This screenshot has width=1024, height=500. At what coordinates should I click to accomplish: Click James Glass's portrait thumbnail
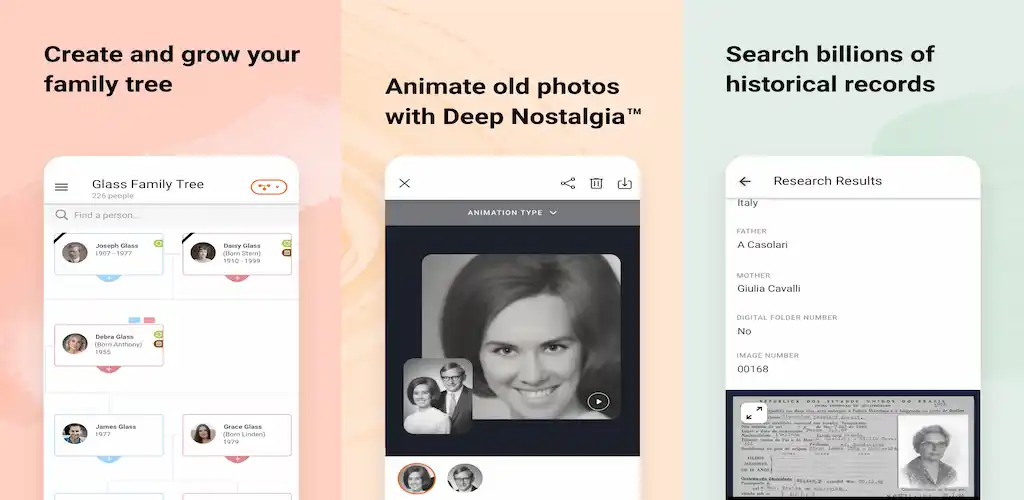(74, 433)
